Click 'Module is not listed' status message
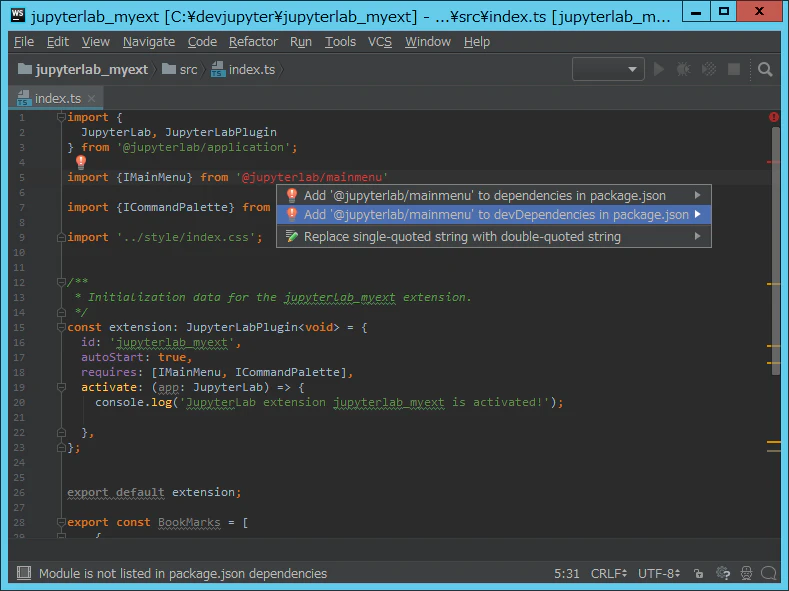Viewport: 789px width, 591px height. (x=183, y=573)
